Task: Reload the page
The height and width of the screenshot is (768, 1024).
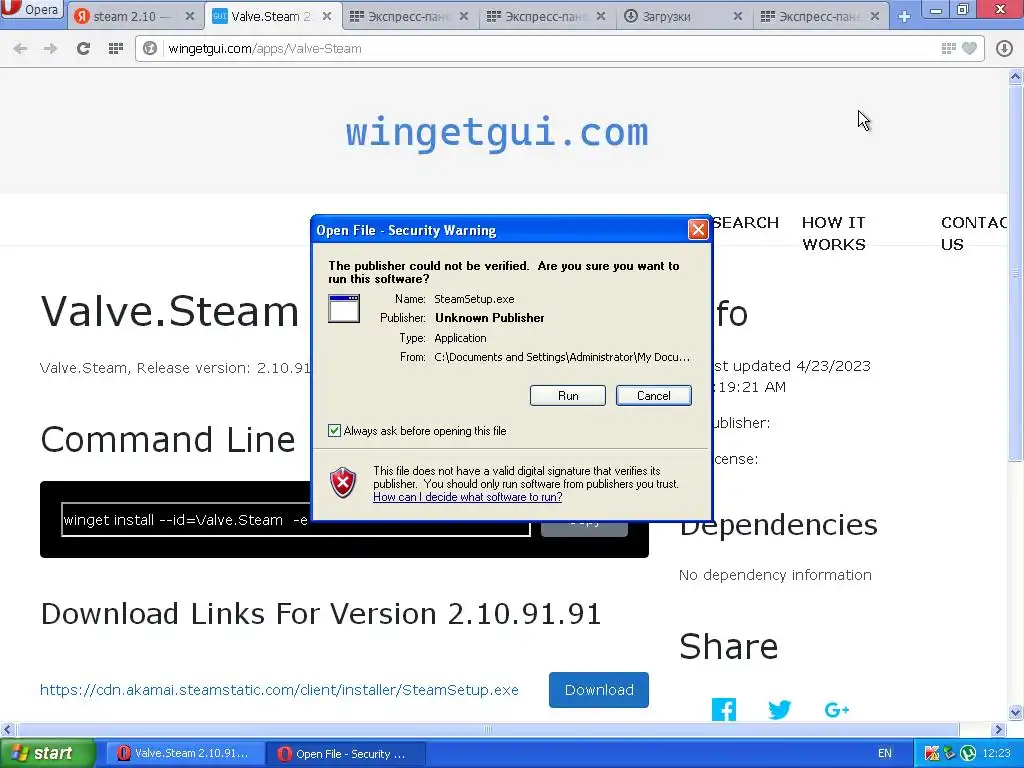Action: point(83,48)
